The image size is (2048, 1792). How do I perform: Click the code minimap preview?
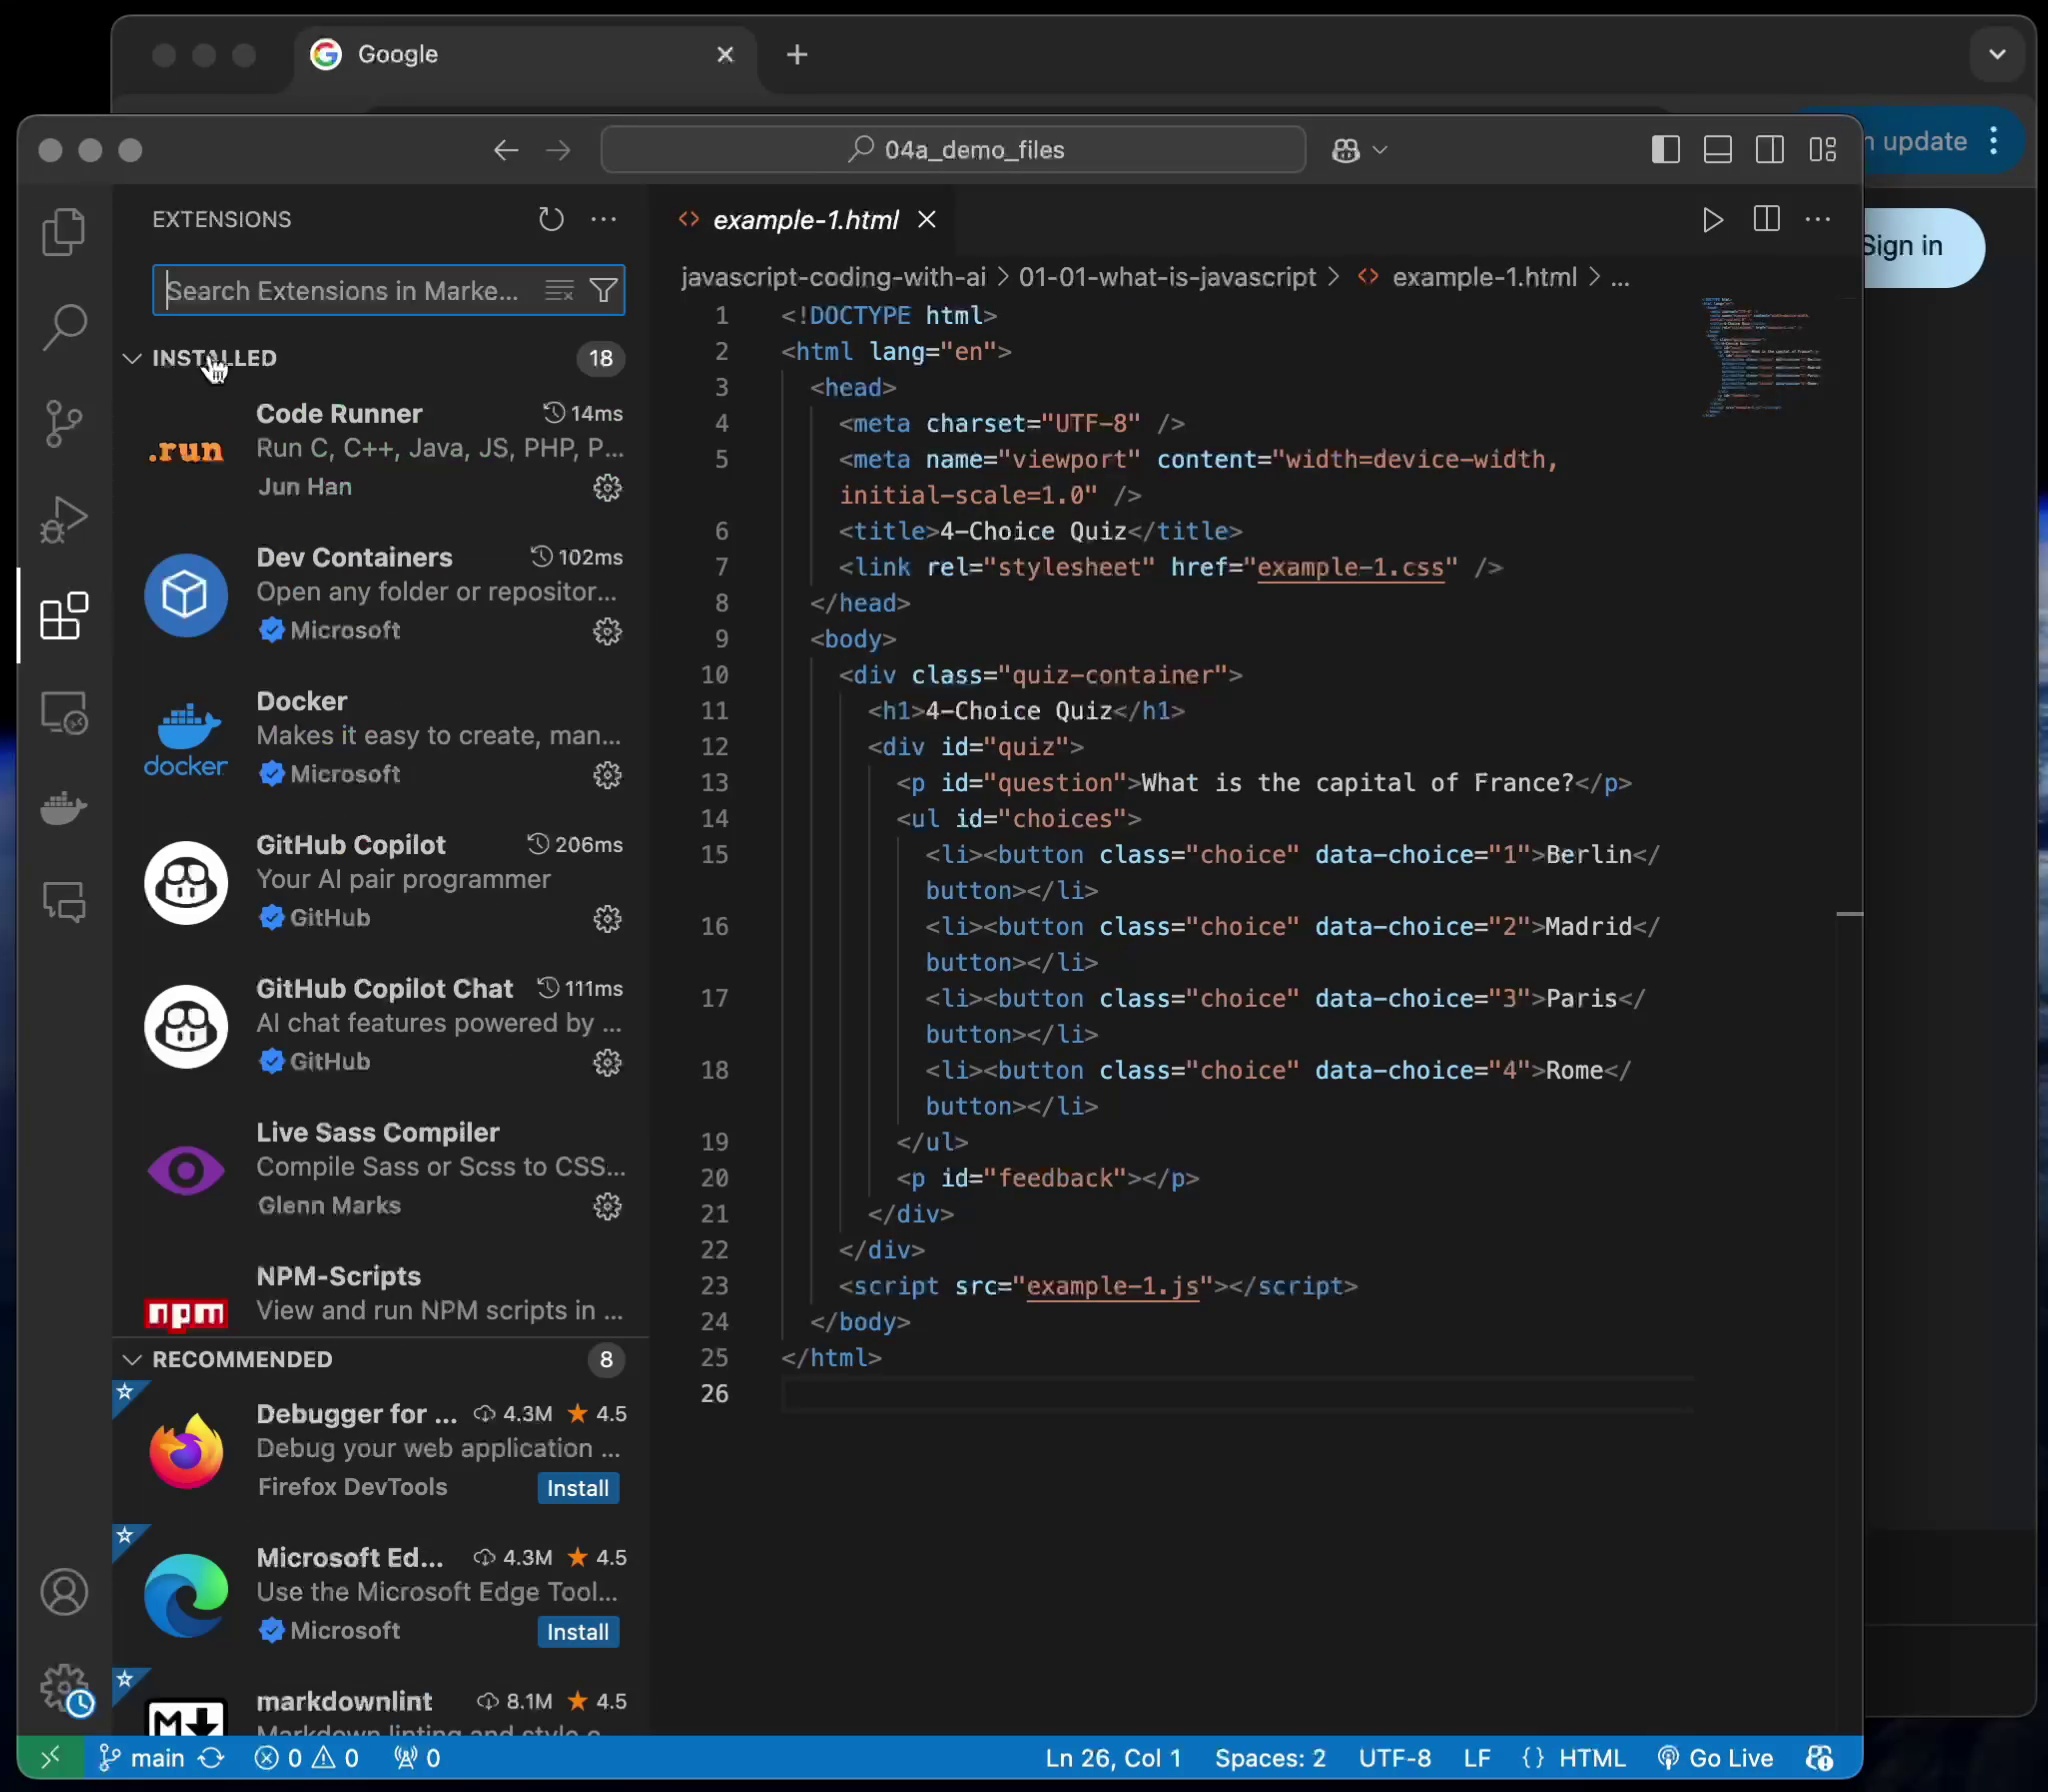pyautogui.click(x=1765, y=357)
